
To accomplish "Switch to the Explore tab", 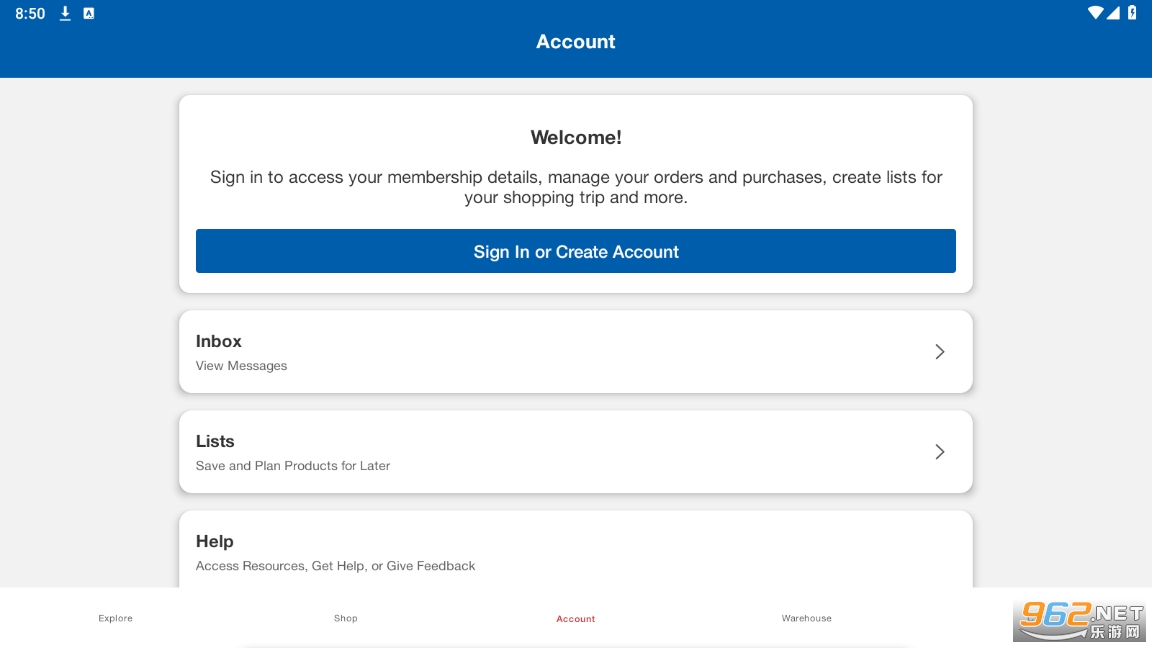I will click(x=115, y=618).
